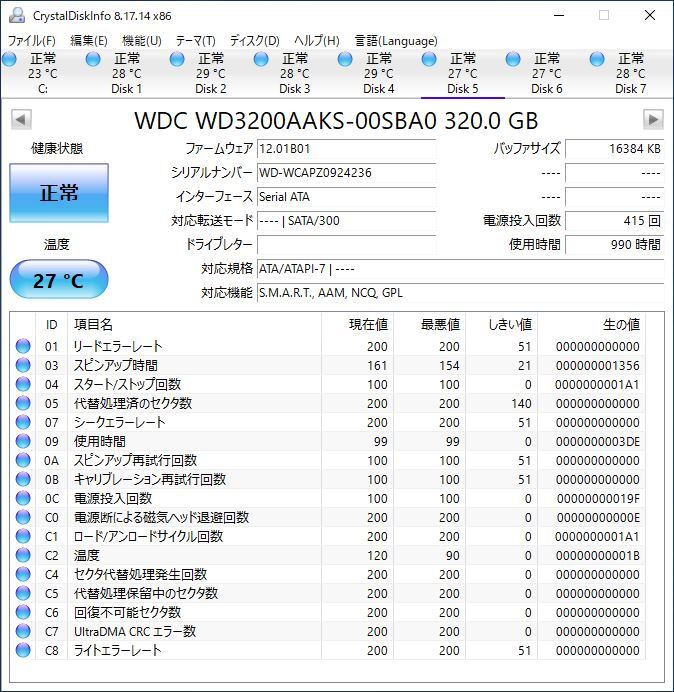Click status orb for ID 09 使用時間
Screen dimensions: 674x692
(x=23, y=441)
